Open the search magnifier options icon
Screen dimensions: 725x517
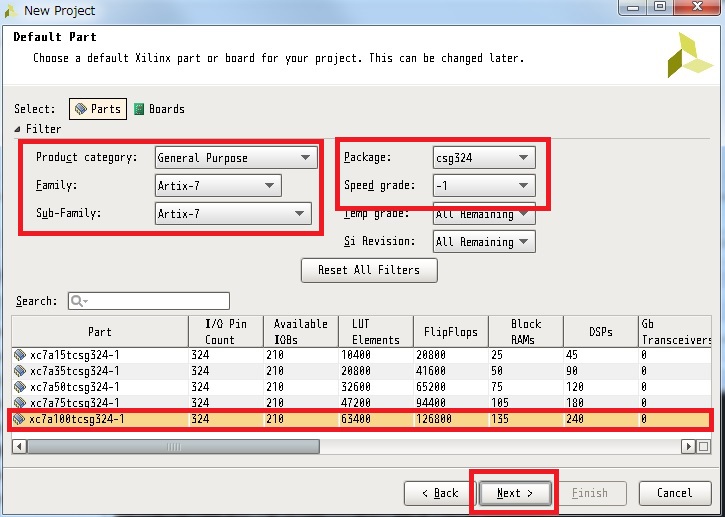coord(79,301)
